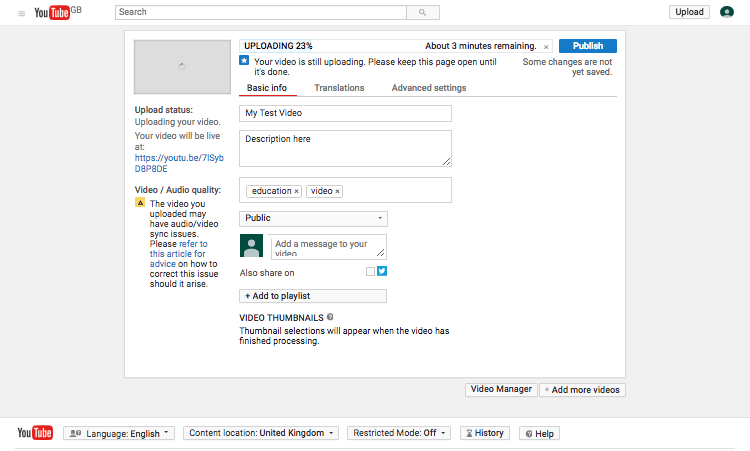This screenshot has width=750, height=451.
Task: Click the My Test Video title field
Action: 345,113
